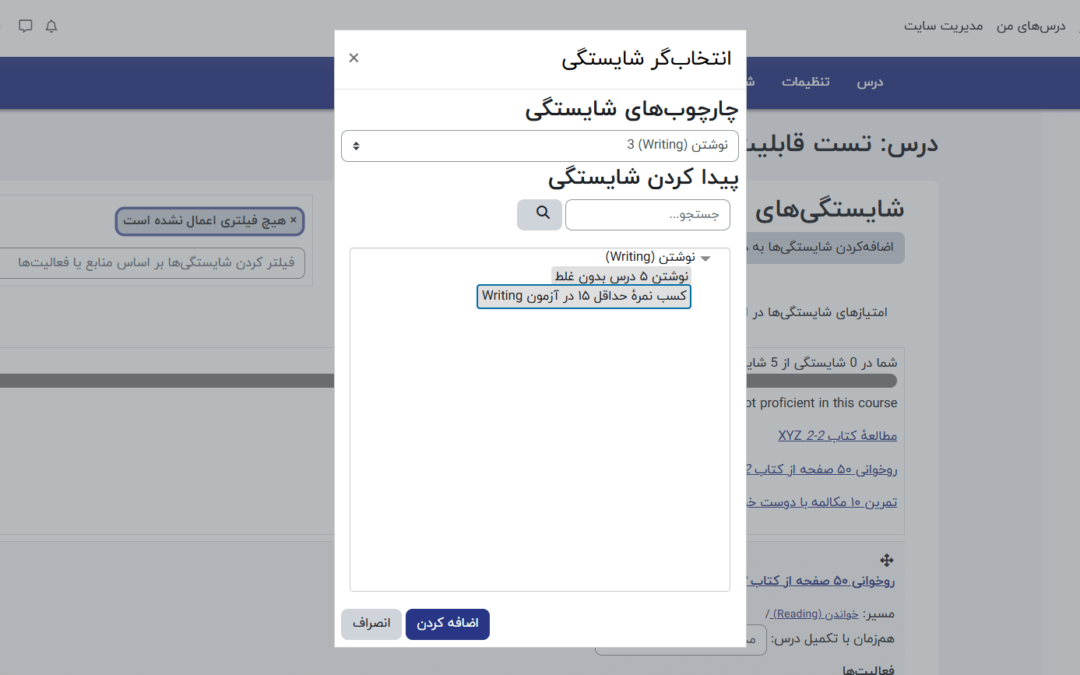1080x675 pixels.
Task: Click the move handle icon for the competency
Action: [885, 560]
